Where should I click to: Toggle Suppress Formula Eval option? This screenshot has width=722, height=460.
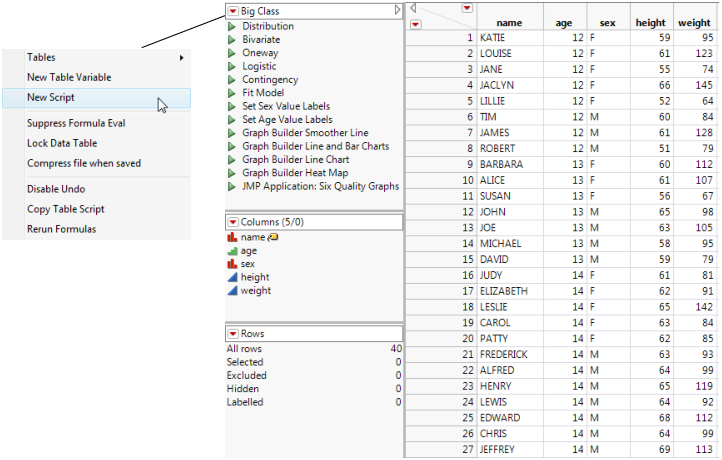[75, 123]
